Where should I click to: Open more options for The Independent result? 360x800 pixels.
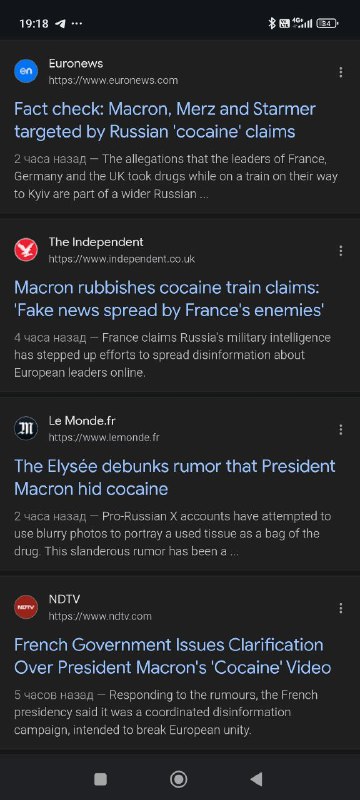[x=341, y=251]
